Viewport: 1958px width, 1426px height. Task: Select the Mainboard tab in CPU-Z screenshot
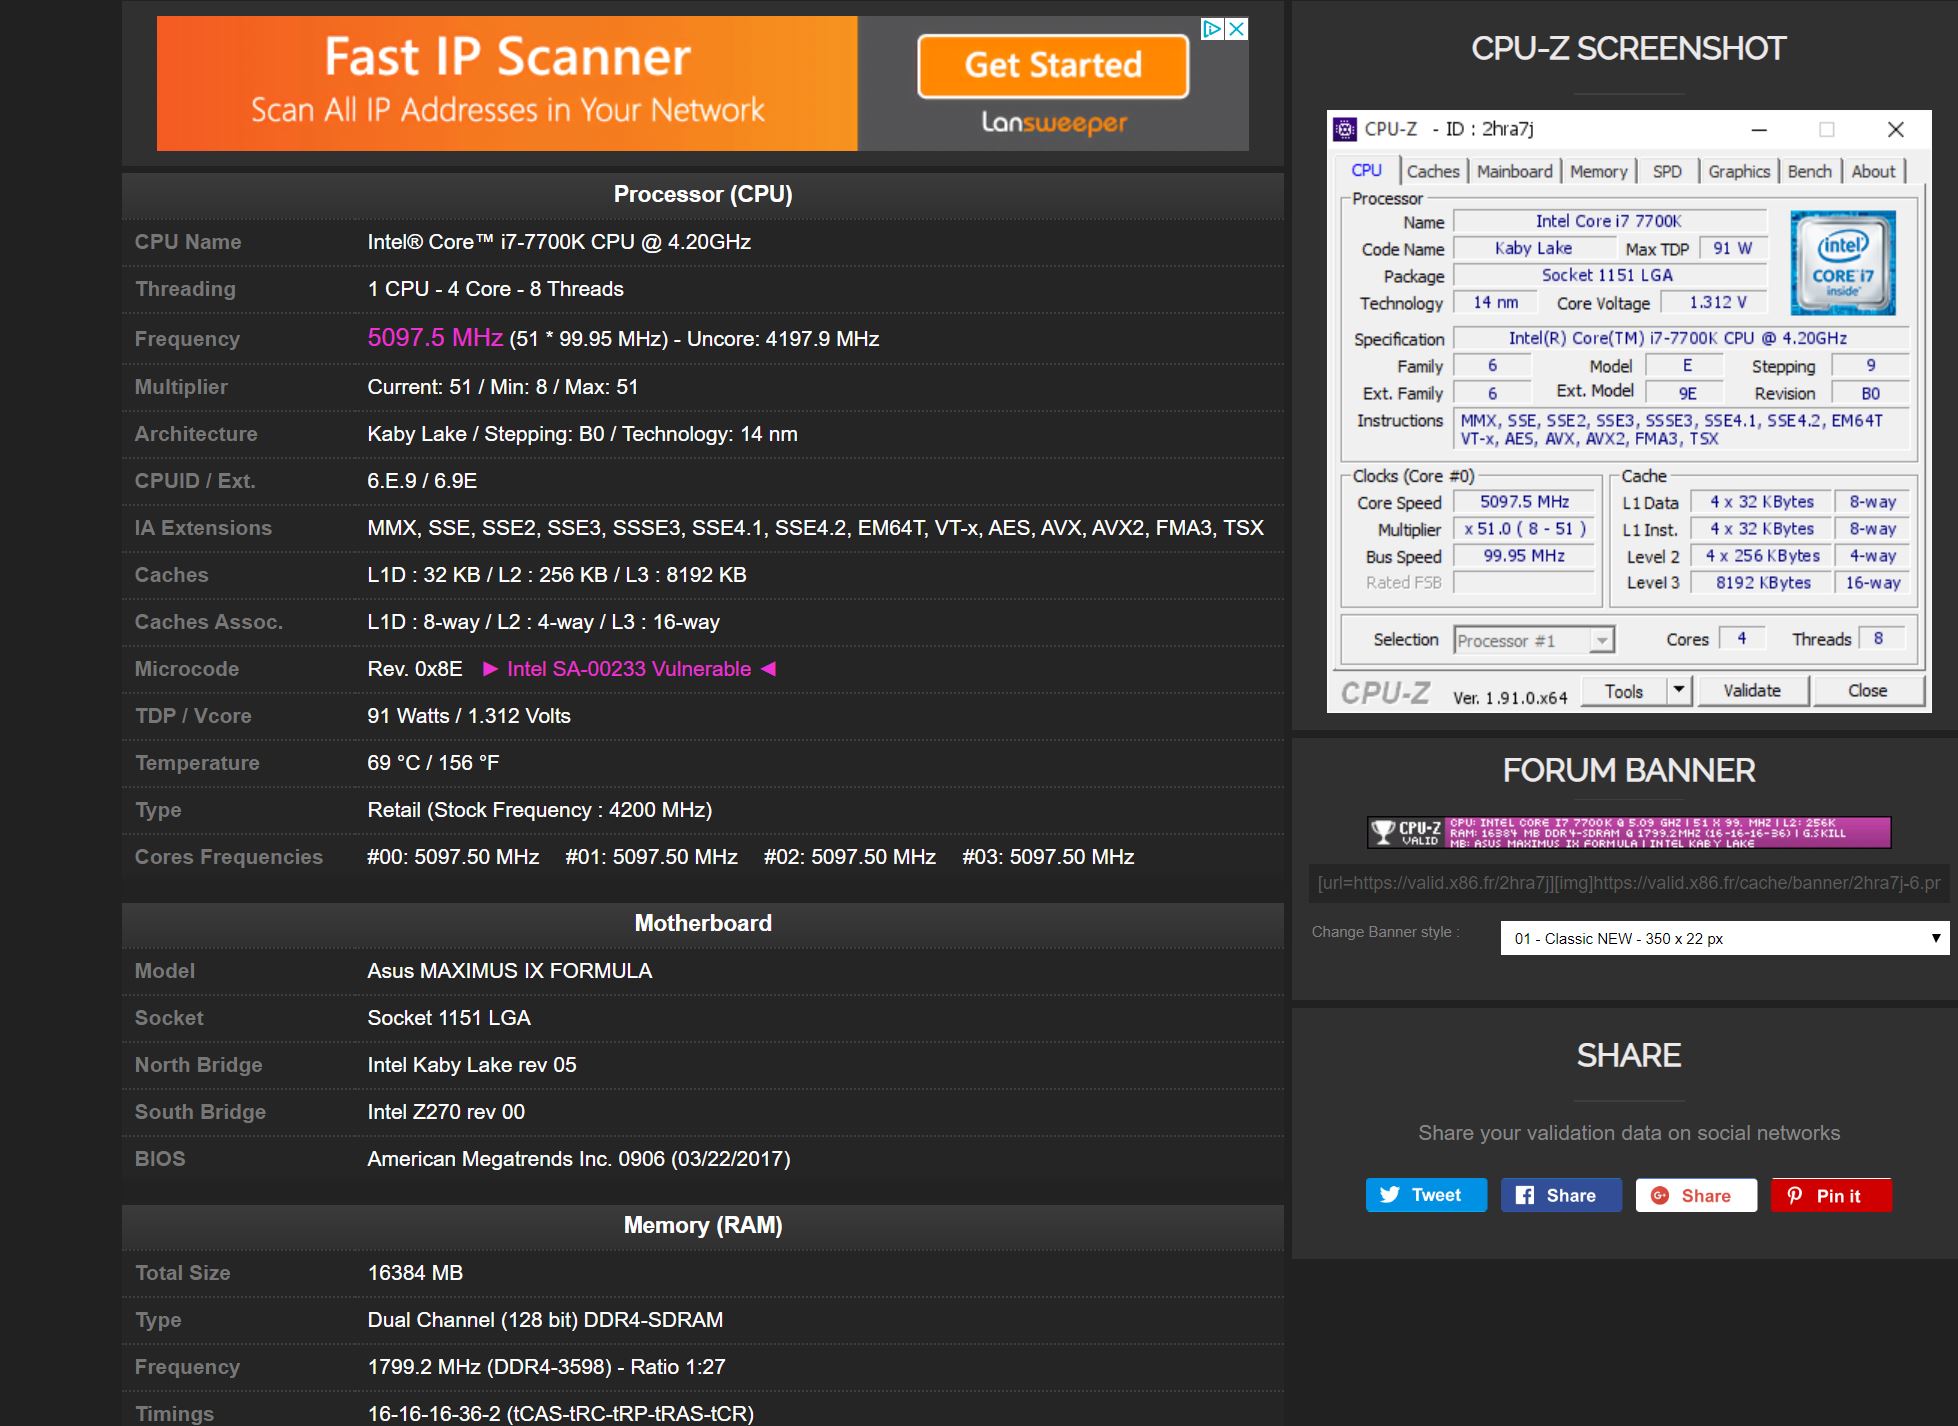point(1514,171)
